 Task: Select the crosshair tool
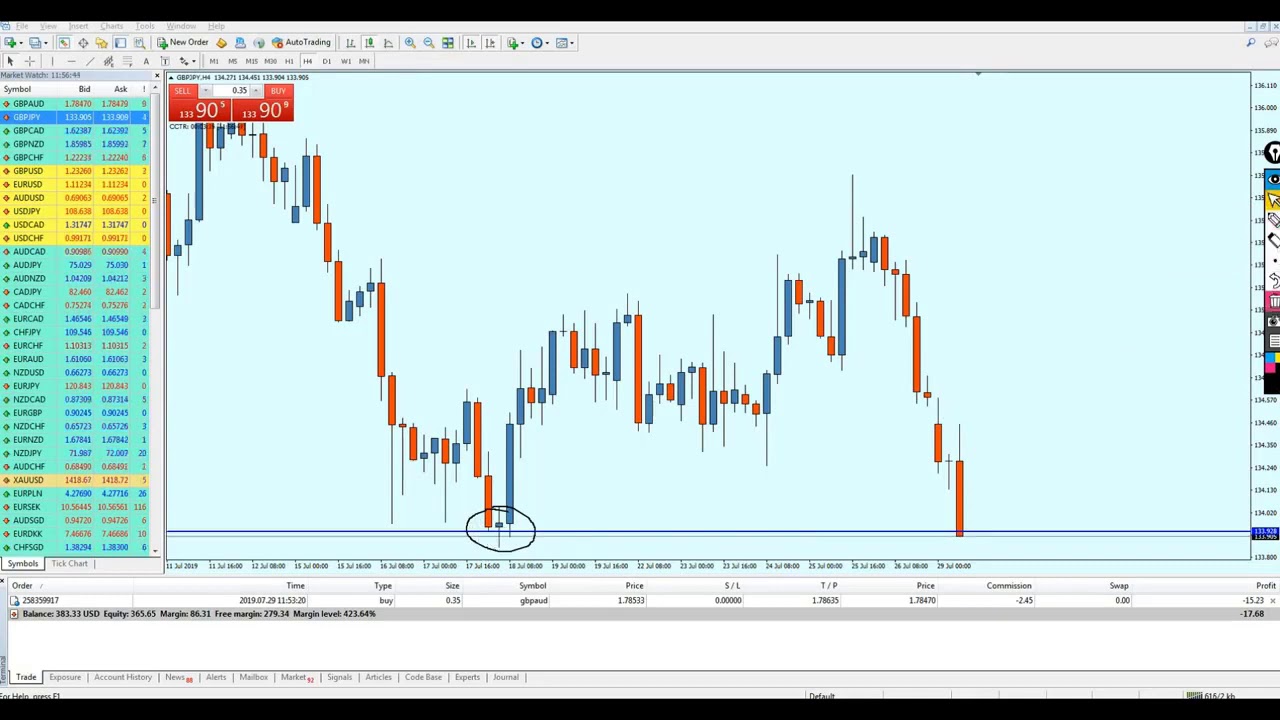pos(29,61)
